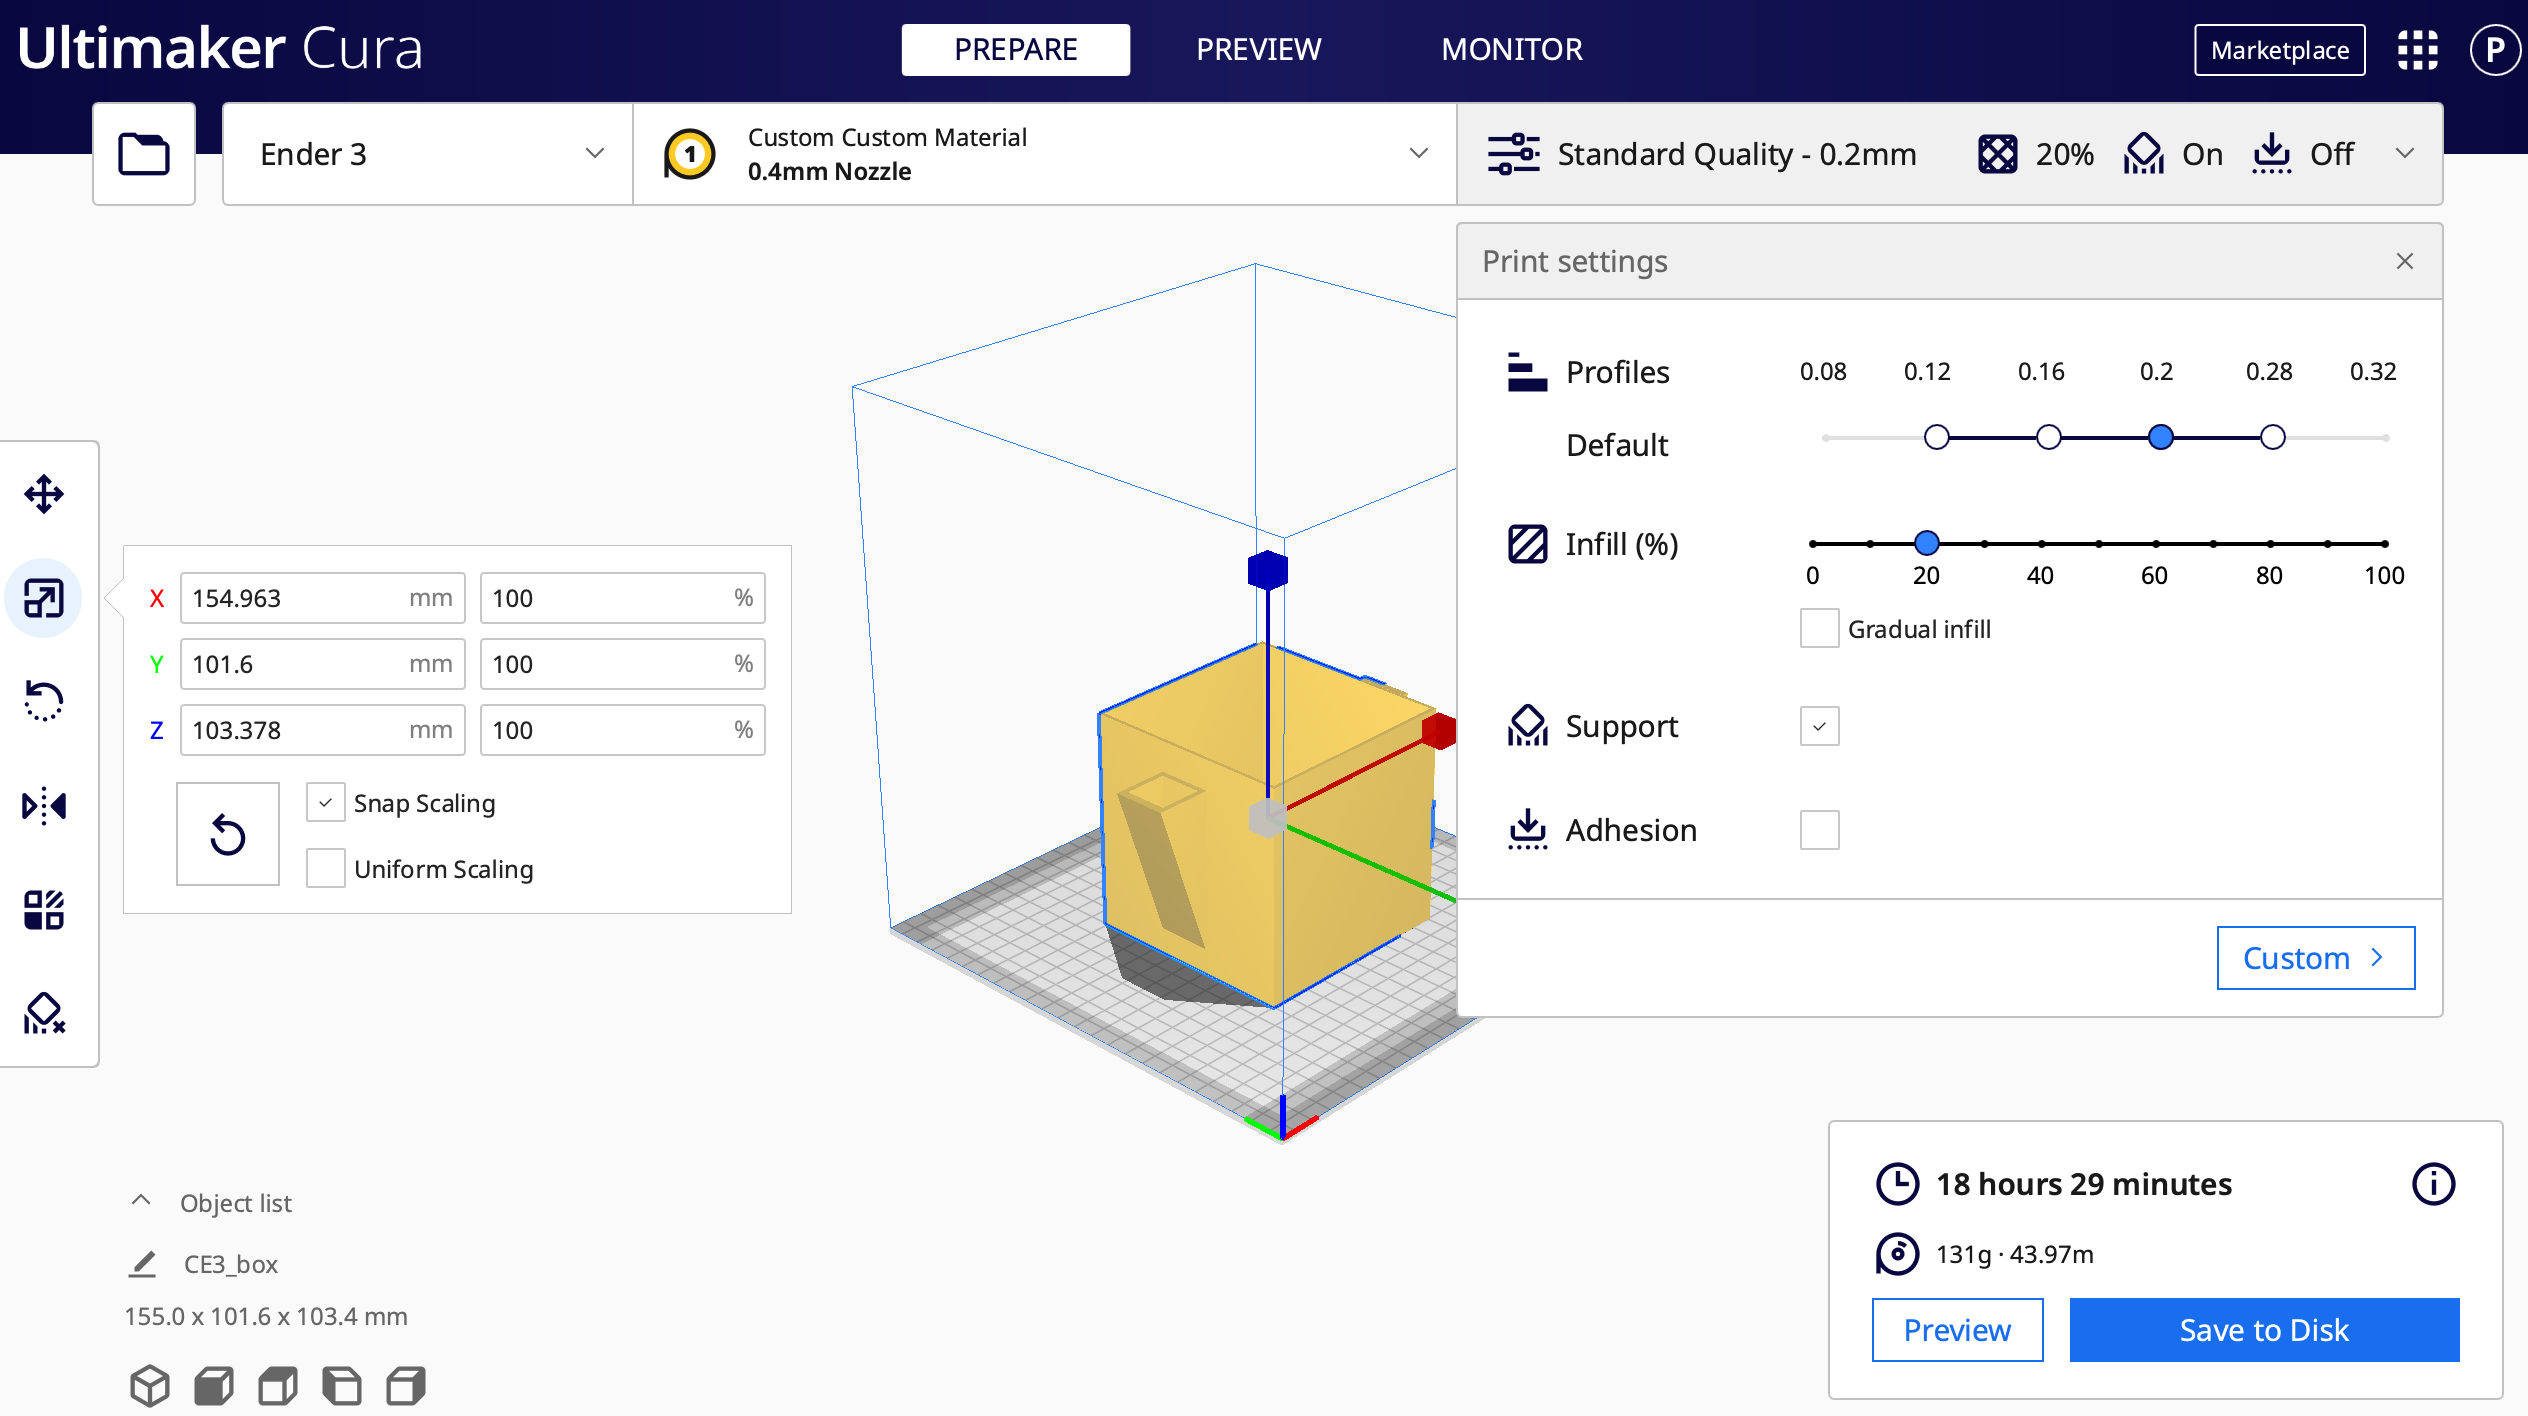This screenshot has height=1416, width=2528.
Task: Enable the Adhesion checkbox
Action: pyautogui.click(x=1819, y=830)
